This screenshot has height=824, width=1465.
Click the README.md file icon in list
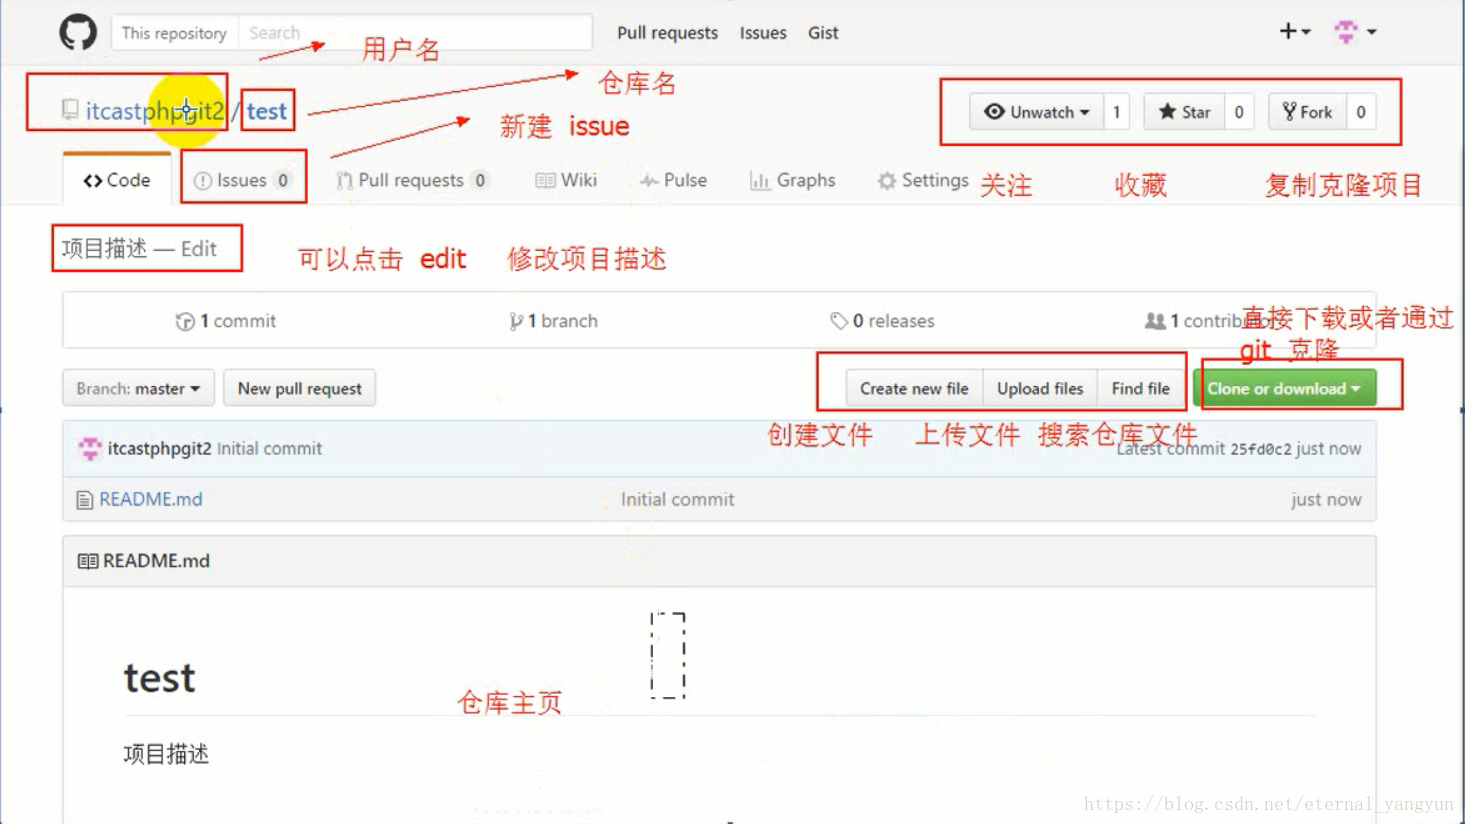85,499
